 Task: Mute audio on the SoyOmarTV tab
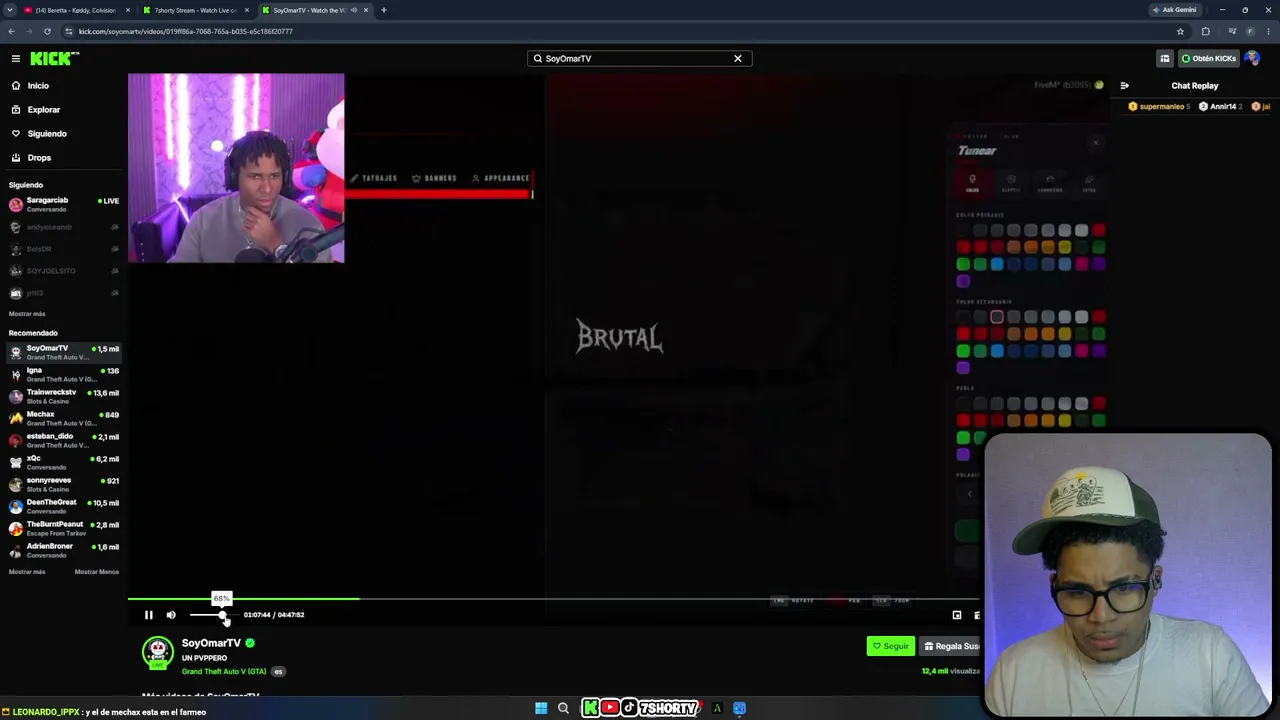point(354,10)
